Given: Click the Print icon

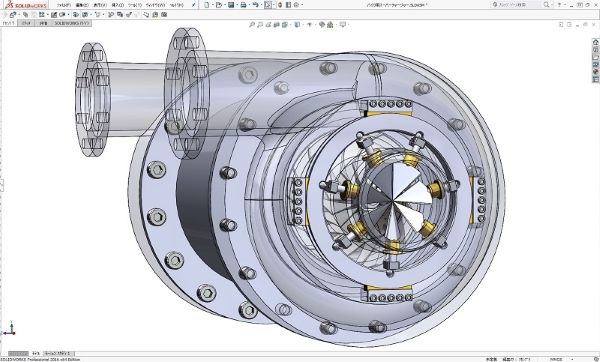Looking at the screenshot, I should 243,5.
